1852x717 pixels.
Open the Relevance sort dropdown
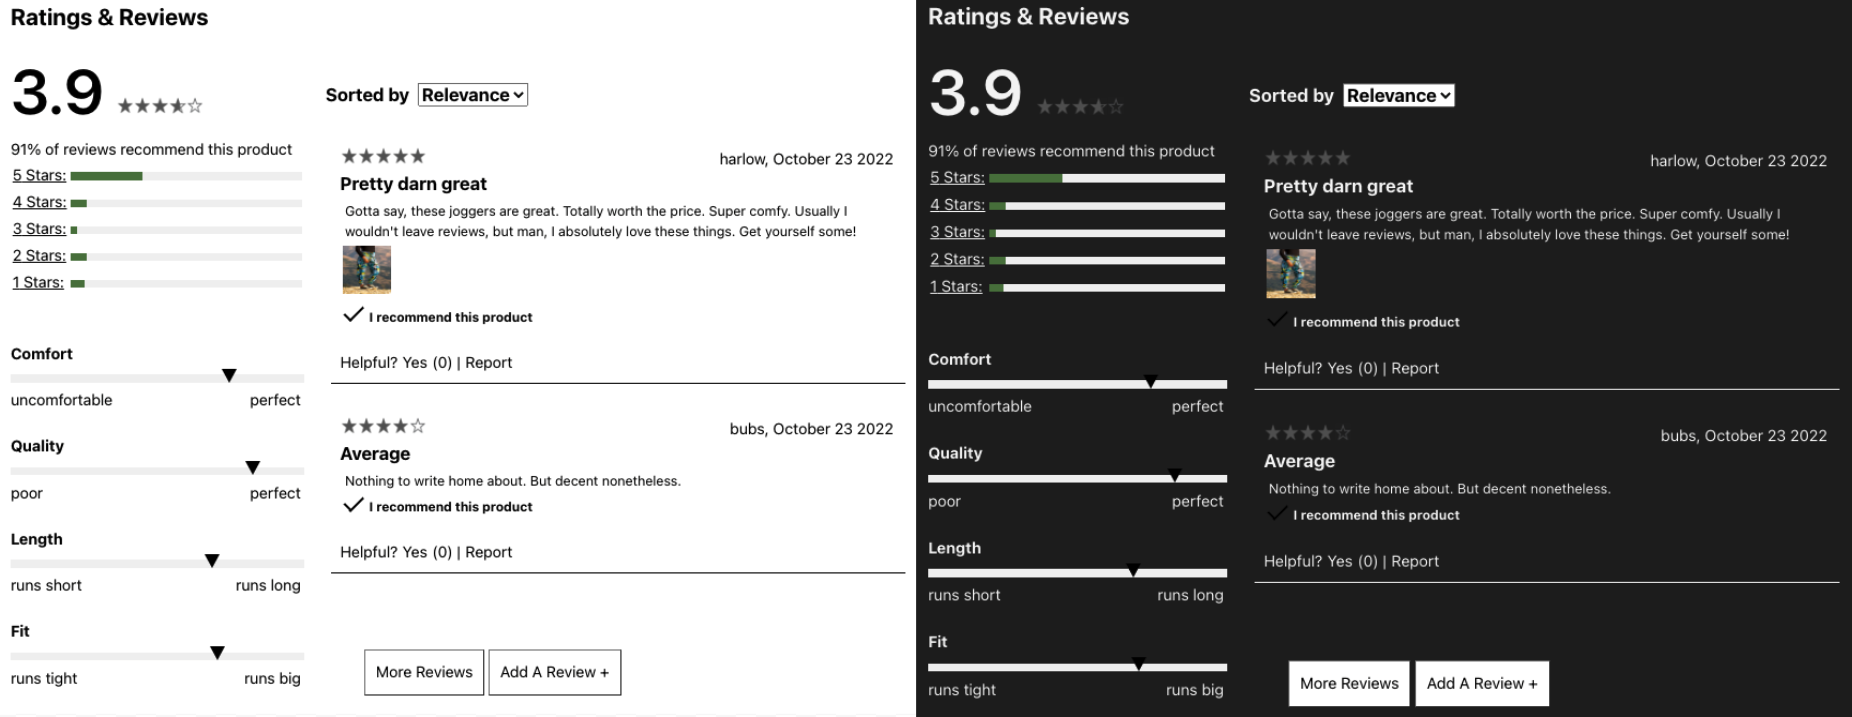pyautogui.click(x=472, y=95)
